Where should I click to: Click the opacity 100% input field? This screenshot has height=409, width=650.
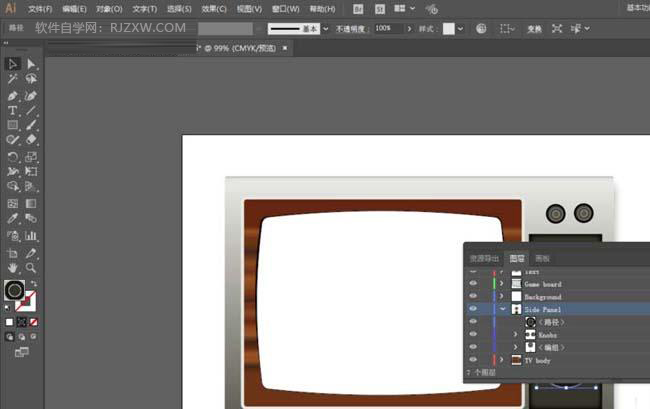385,29
